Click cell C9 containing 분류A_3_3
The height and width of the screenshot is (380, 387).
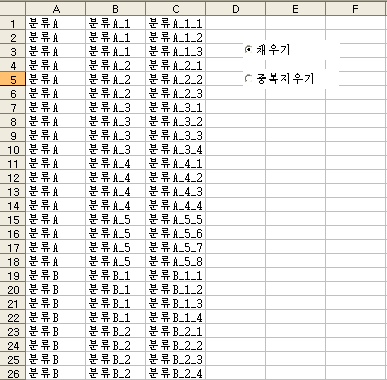pyautogui.click(x=176, y=135)
